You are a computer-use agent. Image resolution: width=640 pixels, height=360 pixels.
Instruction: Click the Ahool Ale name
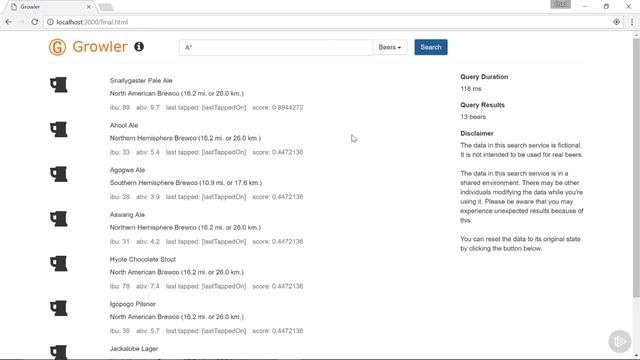pyautogui.click(x=124, y=125)
